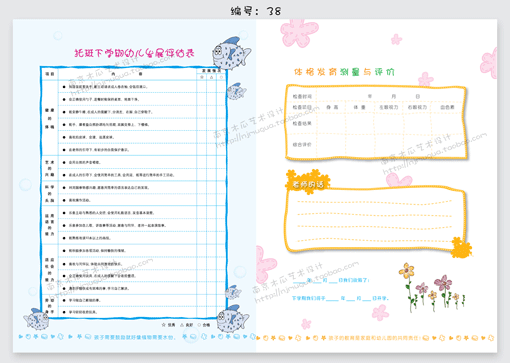
Task: Click the '发展情况' header in the evaluation table
Action: tap(211, 71)
